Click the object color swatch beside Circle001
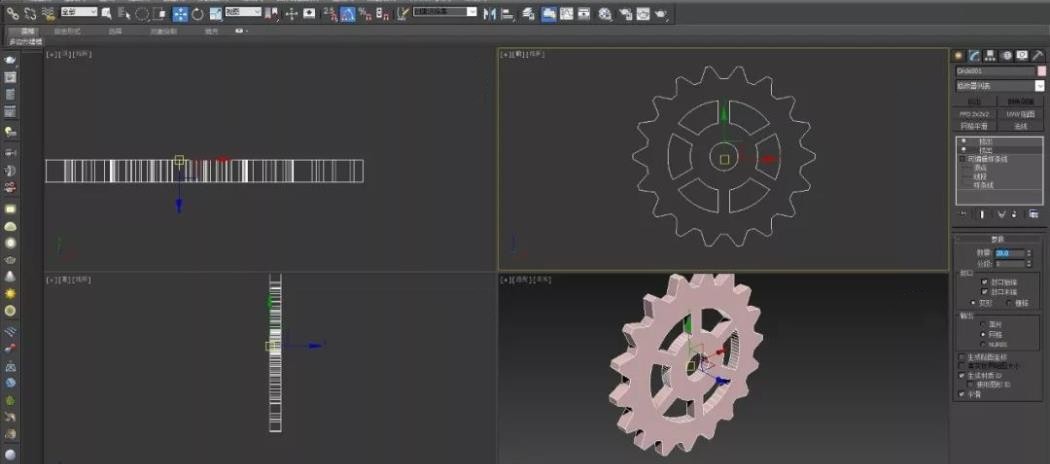This screenshot has width=1050, height=464. click(1040, 71)
